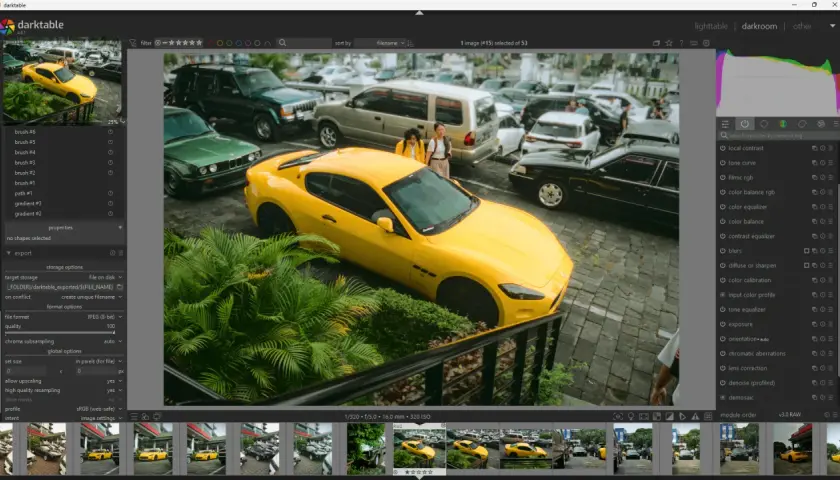This screenshot has width=840, height=480.
Task: Toggle gamut check warning icon
Action: pyautogui.click(x=695, y=416)
